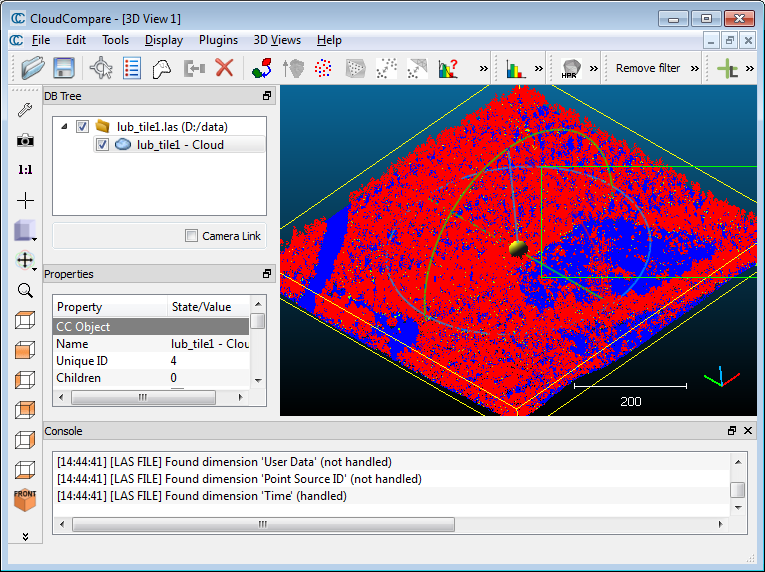
Task: Click the green plus axis icon
Action: click(727, 69)
